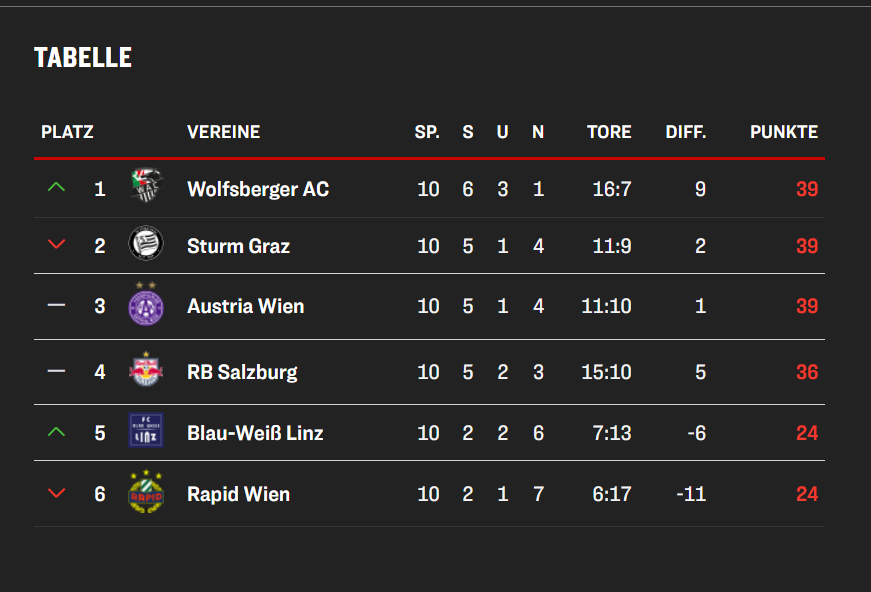Click unchanged dash indicator for RB Salzburg
Image resolution: width=871 pixels, height=592 pixels.
57,370
